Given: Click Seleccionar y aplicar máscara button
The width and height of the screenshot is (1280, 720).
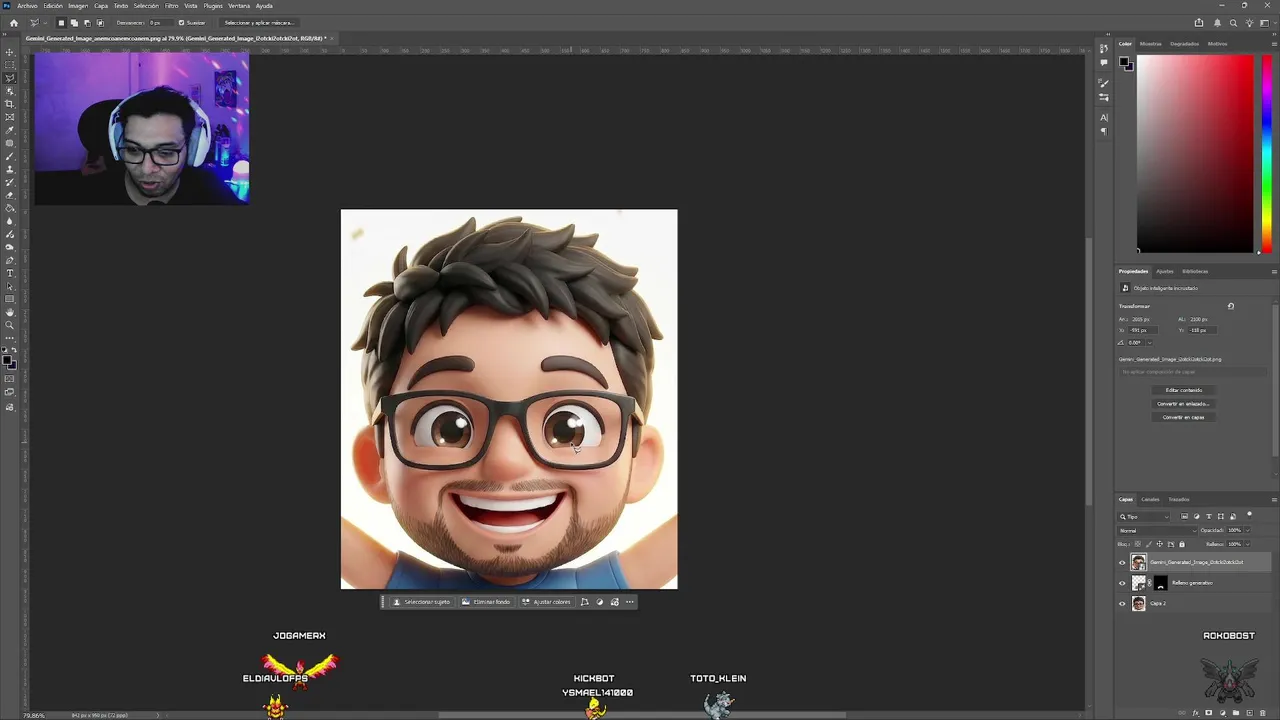Looking at the screenshot, I should coord(259,23).
